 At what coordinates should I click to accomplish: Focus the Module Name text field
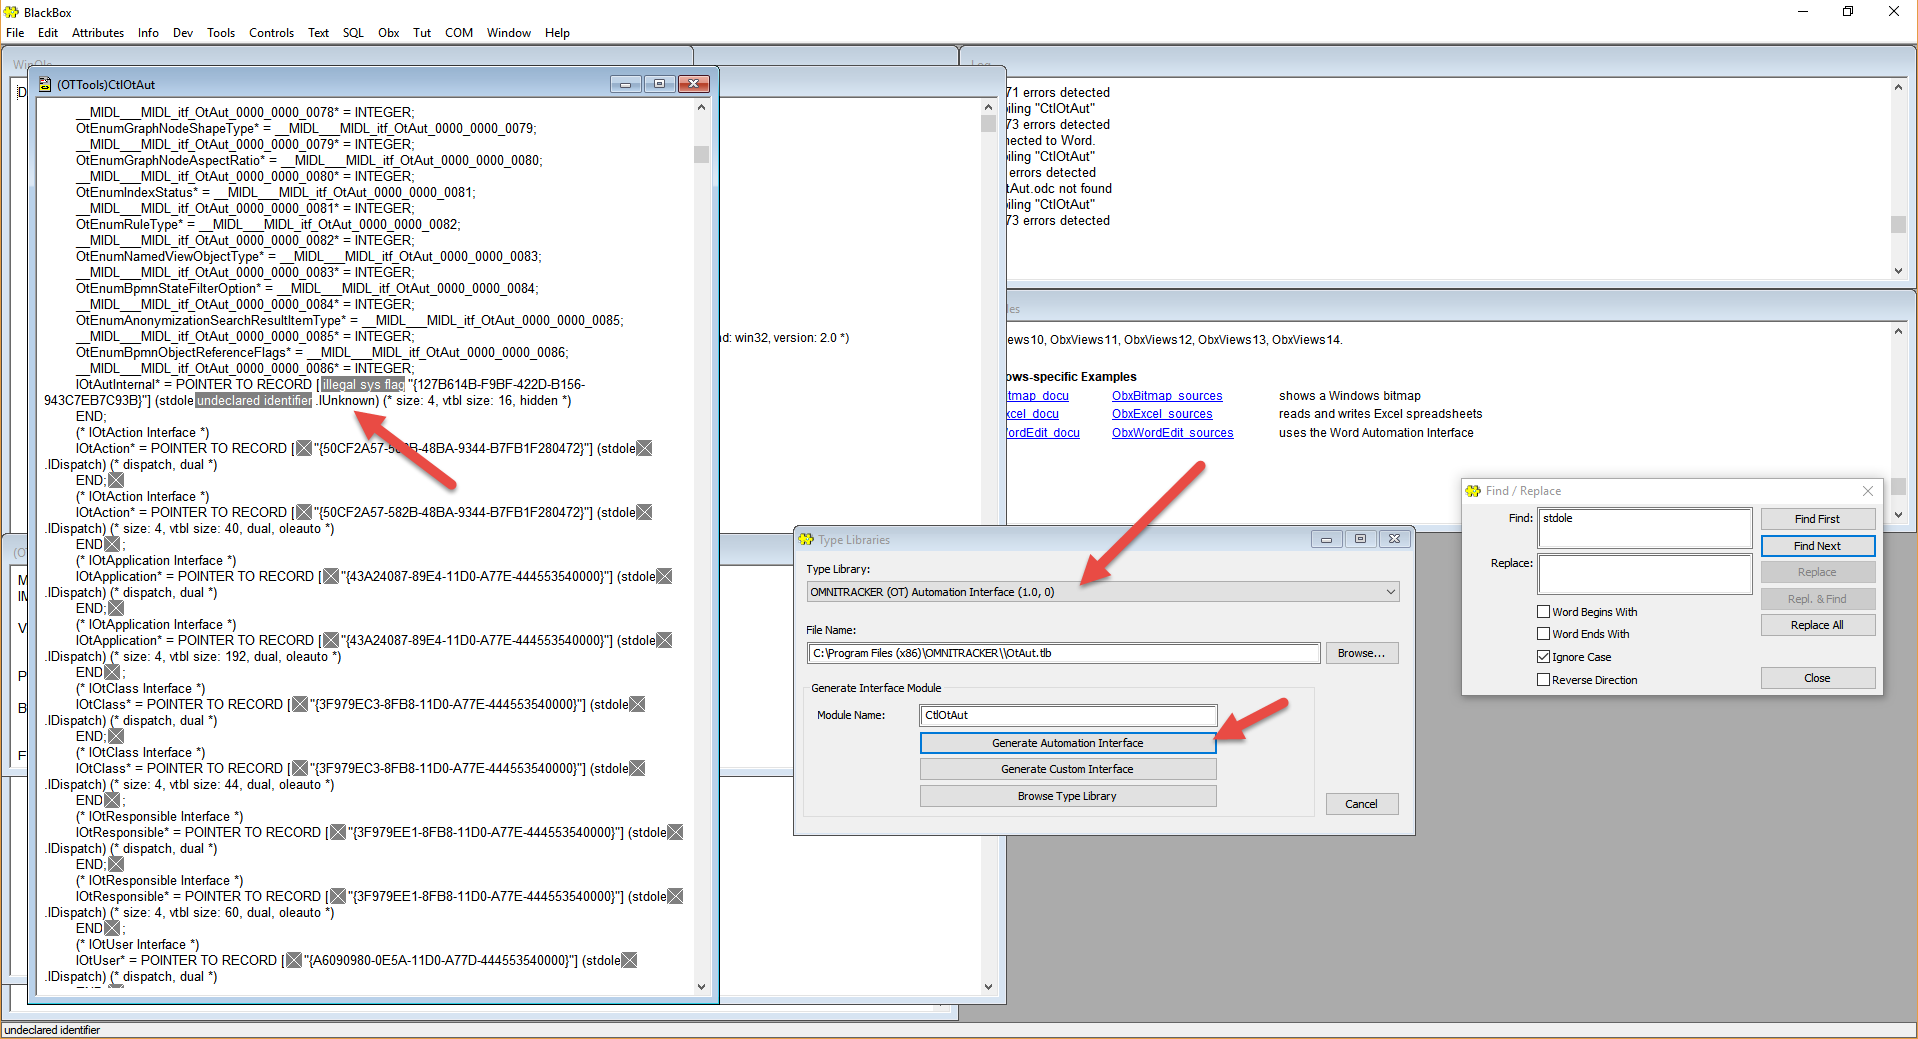coord(1067,715)
